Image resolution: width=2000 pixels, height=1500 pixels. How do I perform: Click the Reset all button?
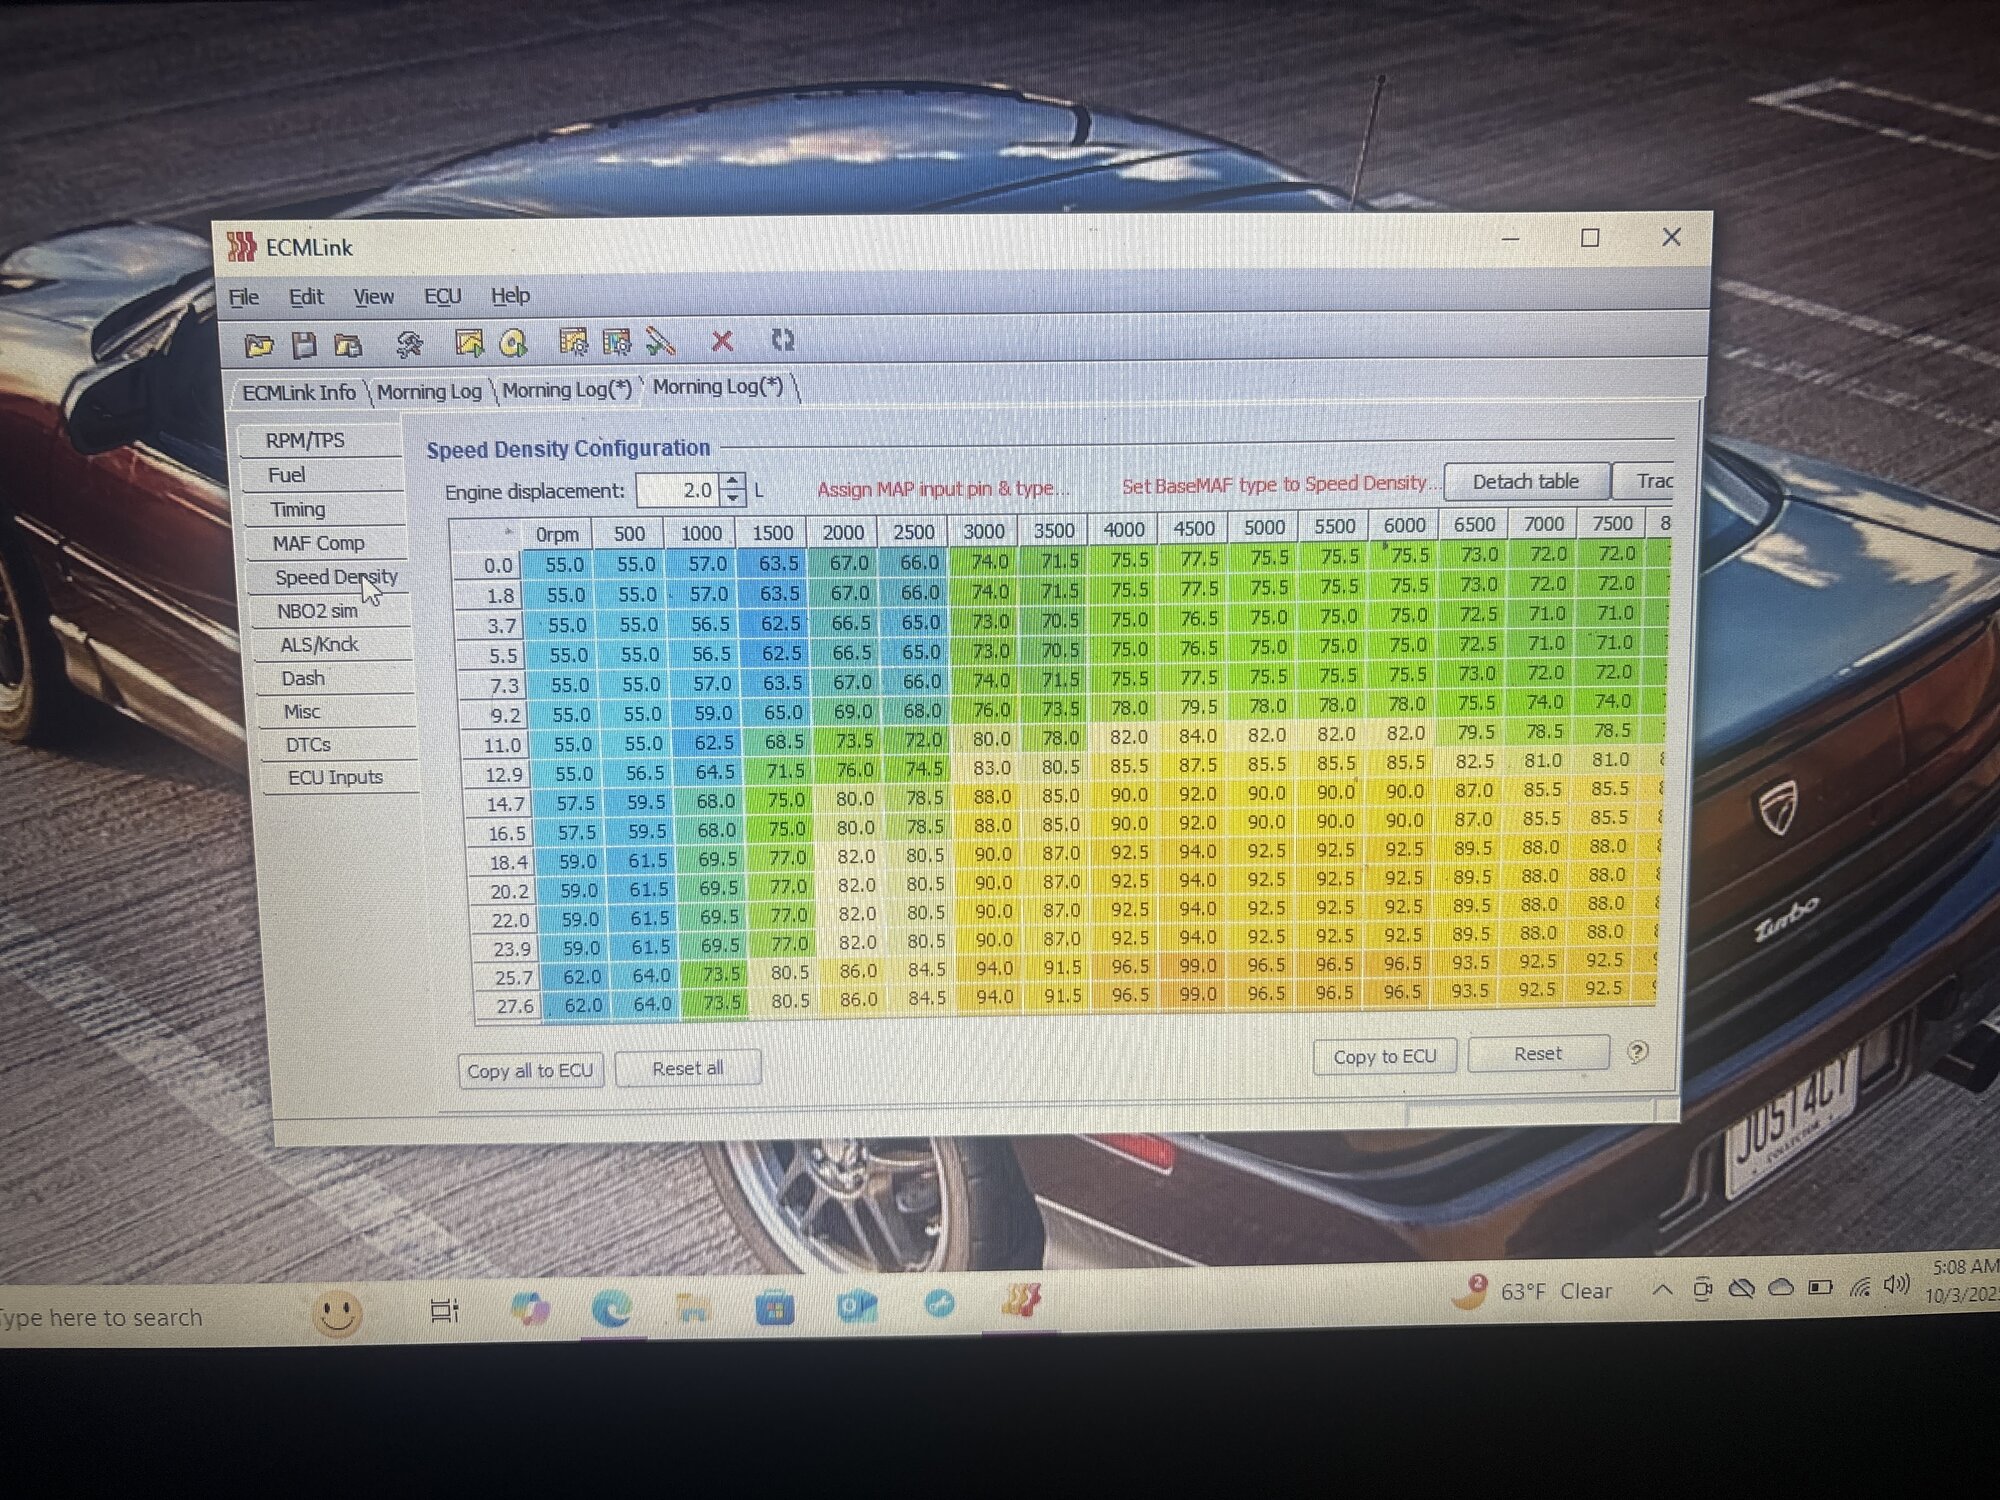(x=688, y=1068)
